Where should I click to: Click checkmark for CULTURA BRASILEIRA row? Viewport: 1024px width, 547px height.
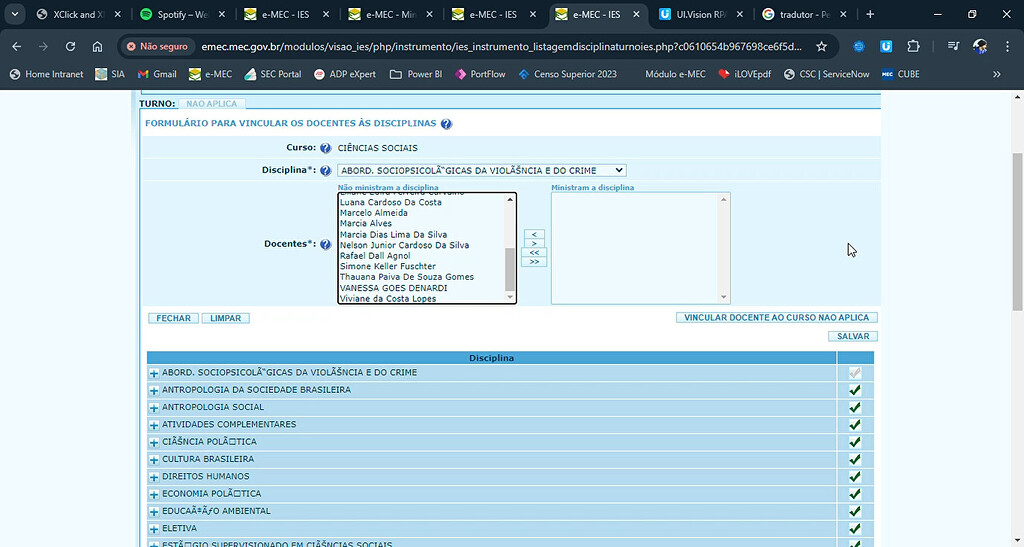coord(854,460)
